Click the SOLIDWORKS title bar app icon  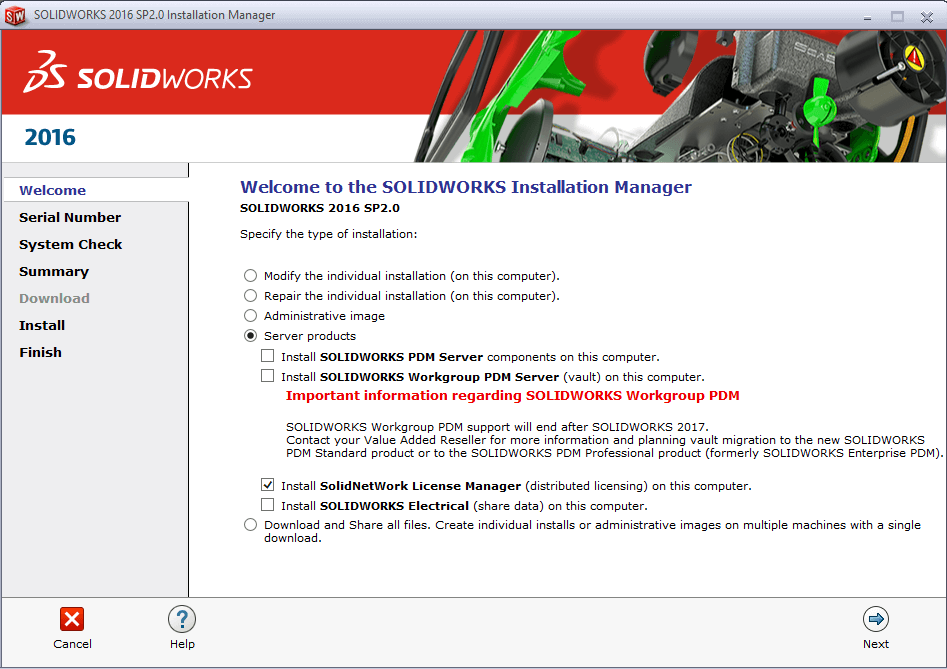(x=14, y=15)
